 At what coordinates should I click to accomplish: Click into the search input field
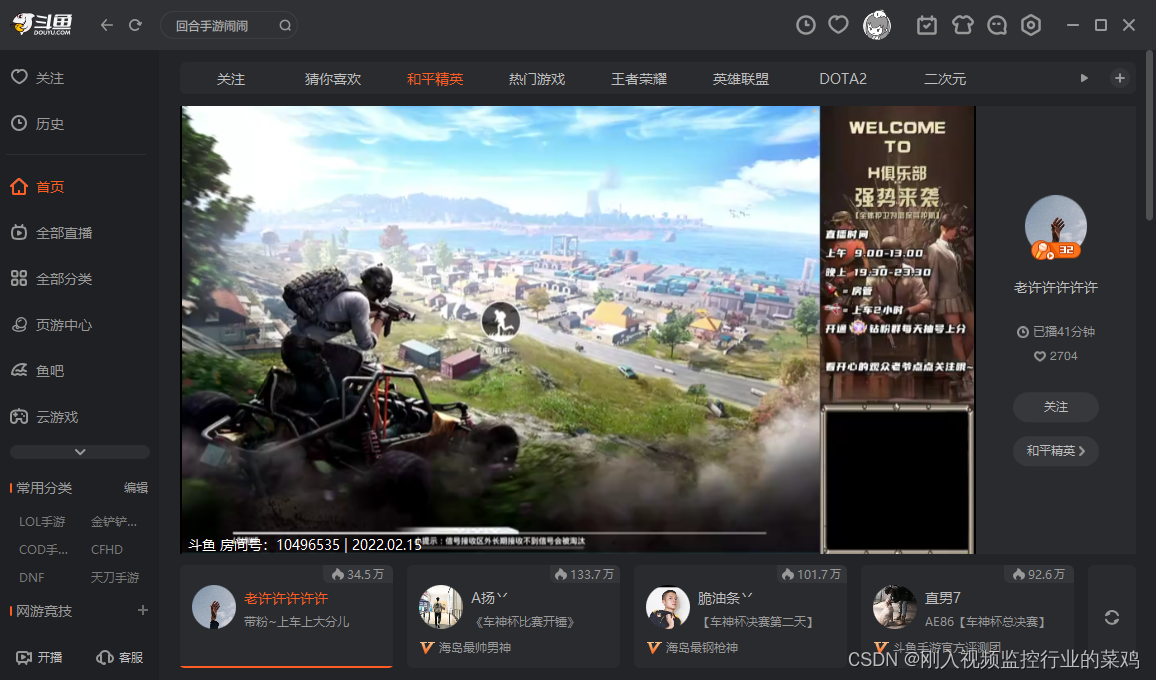[x=221, y=26]
